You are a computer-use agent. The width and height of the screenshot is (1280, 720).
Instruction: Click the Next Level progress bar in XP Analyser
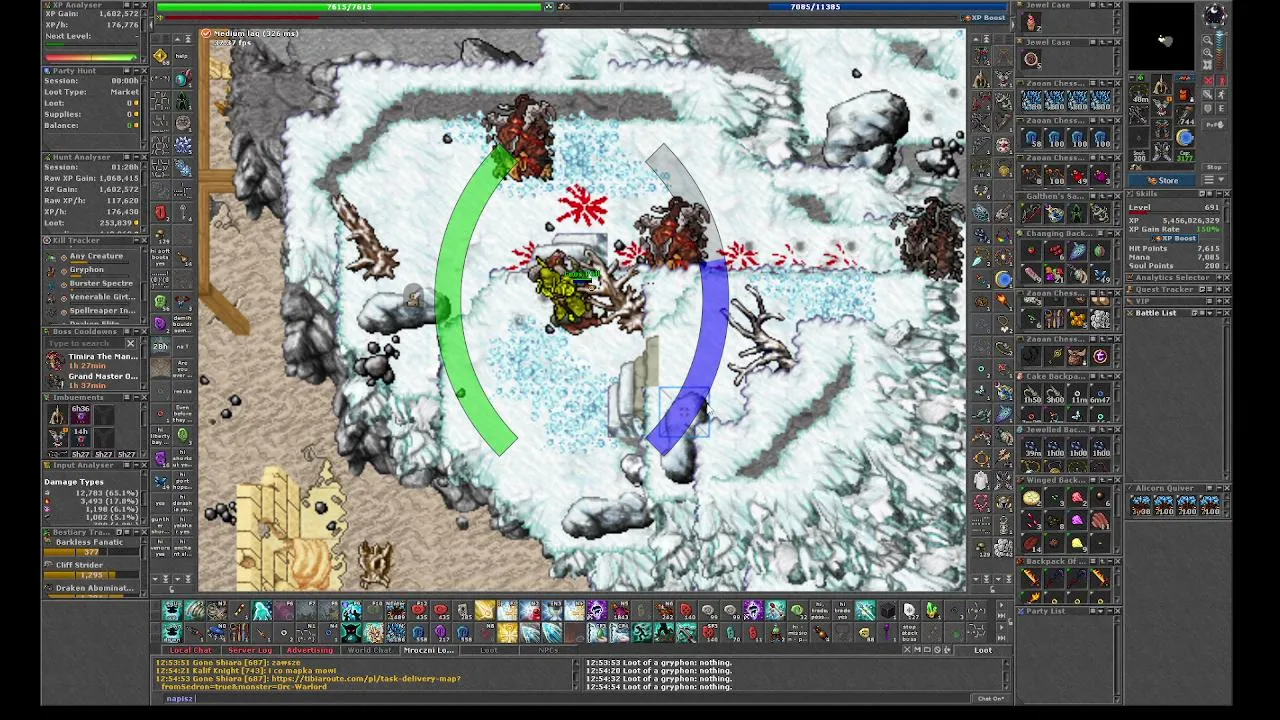click(92, 43)
